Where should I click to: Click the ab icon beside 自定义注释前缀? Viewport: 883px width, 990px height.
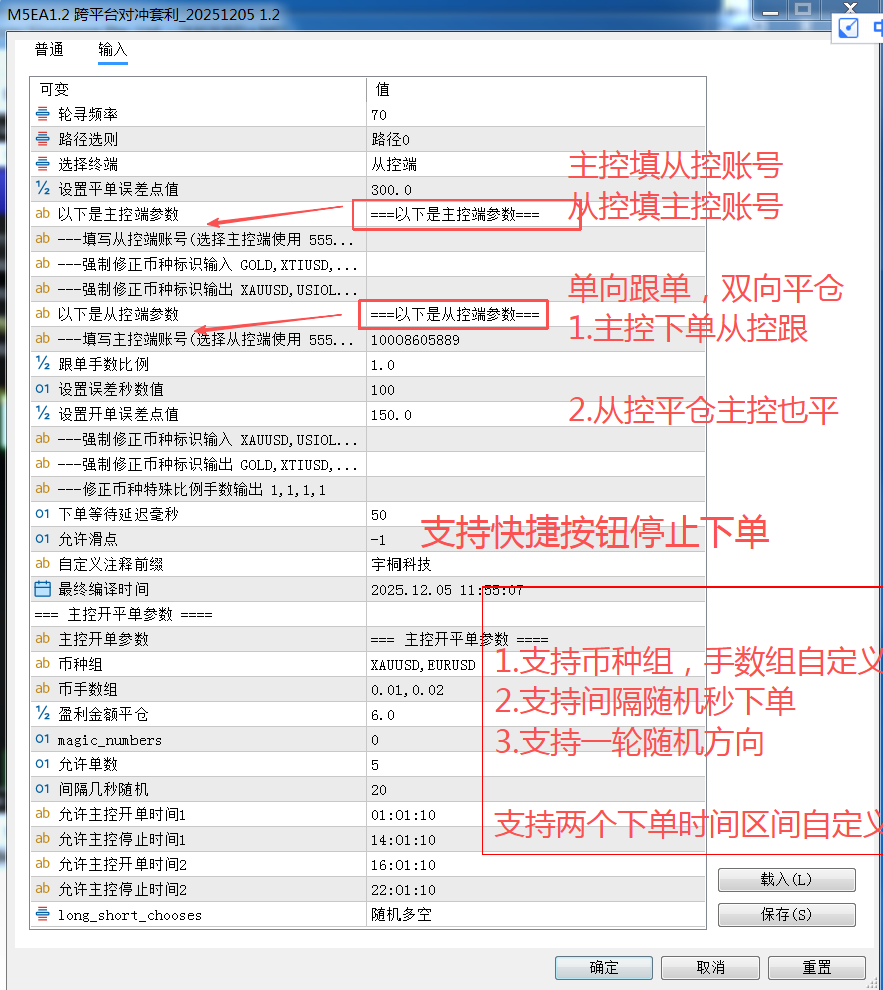41,563
